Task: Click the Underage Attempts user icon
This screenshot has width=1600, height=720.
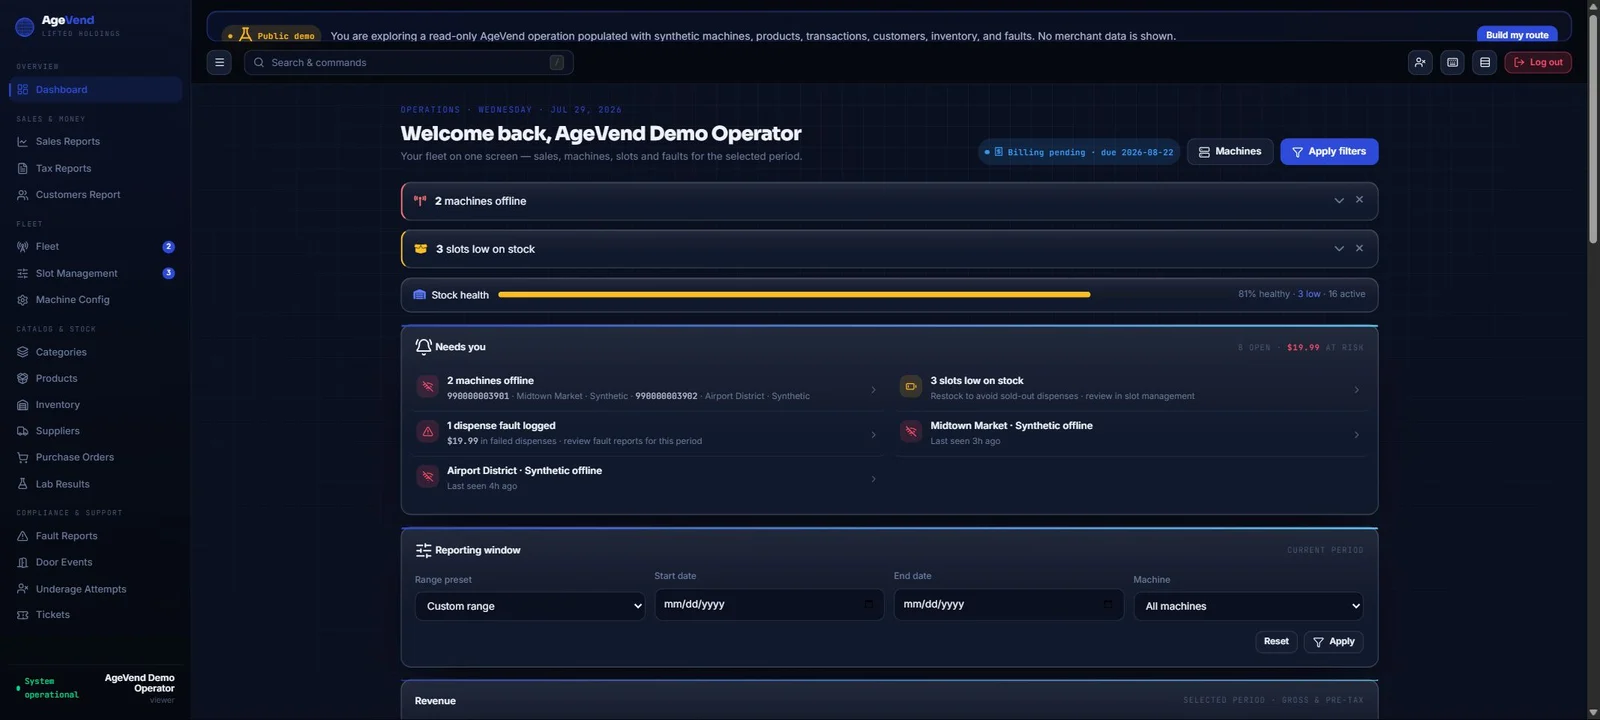Action: pyautogui.click(x=23, y=589)
